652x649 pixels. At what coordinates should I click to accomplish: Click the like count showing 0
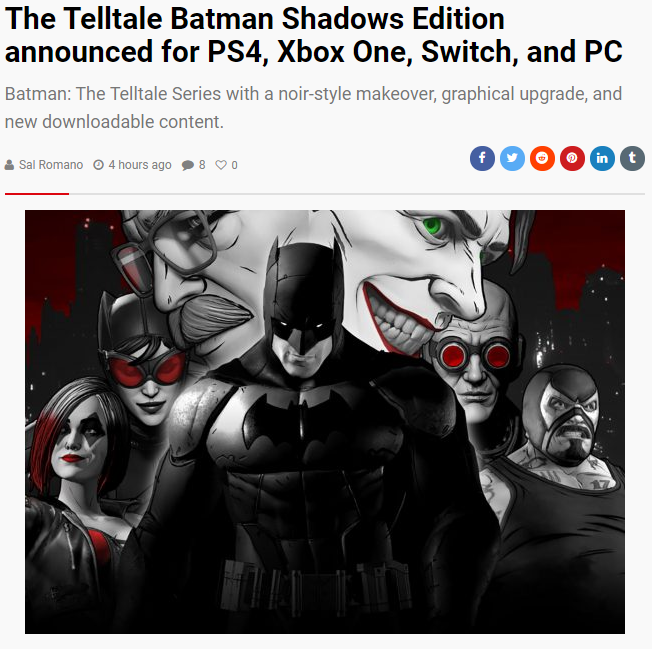tap(234, 165)
